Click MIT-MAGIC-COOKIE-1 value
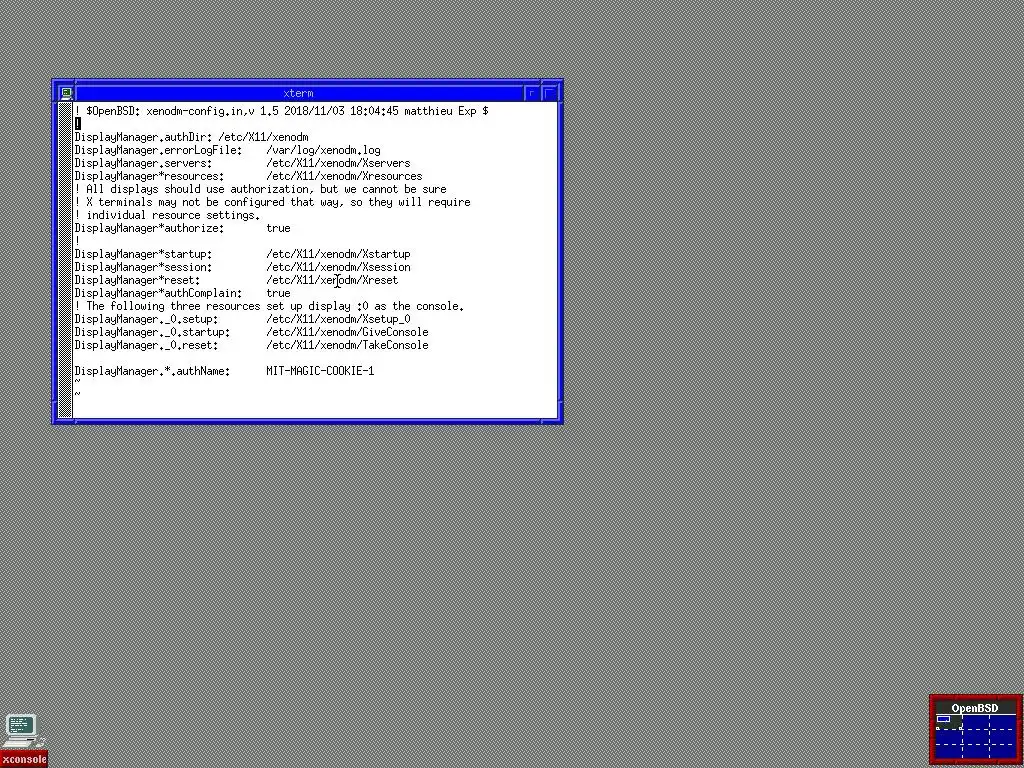The image size is (1024, 768). 320,372
